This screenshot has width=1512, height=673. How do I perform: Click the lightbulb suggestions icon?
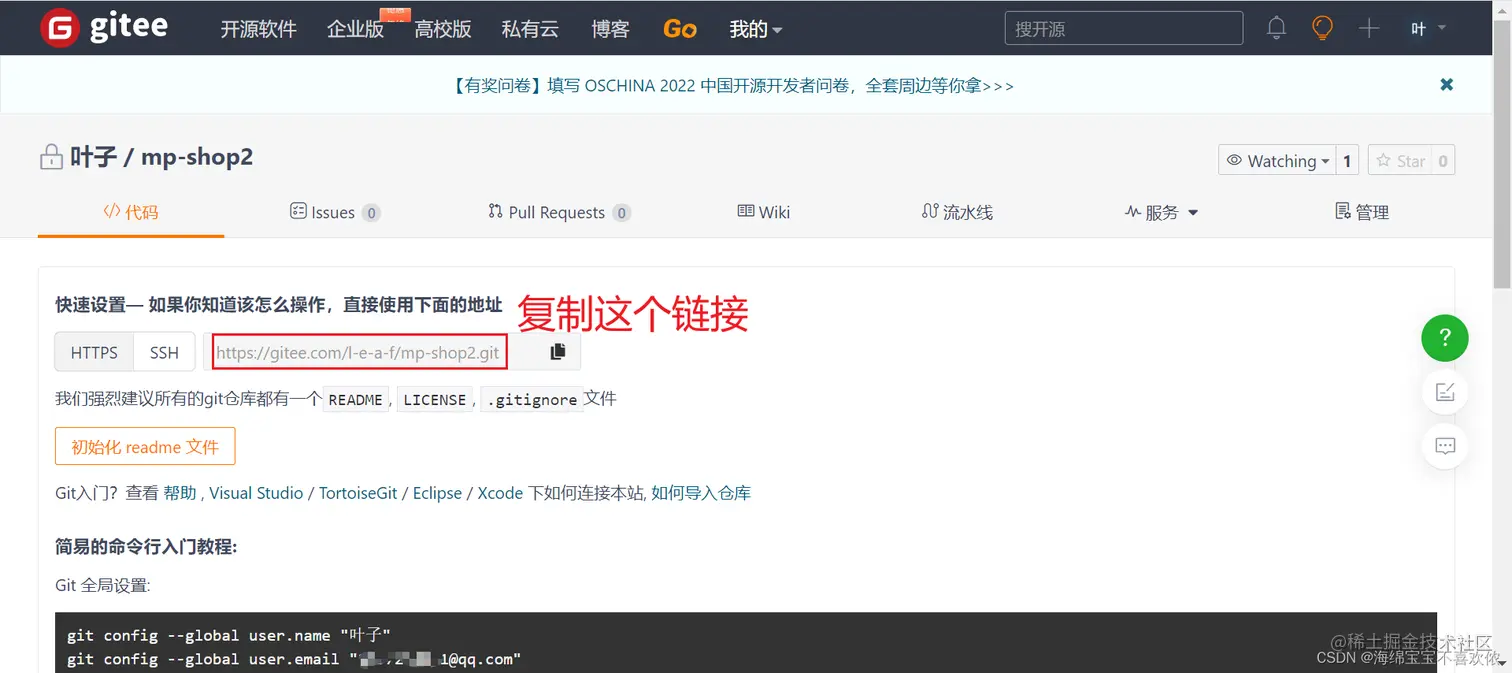tap(1322, 28)
